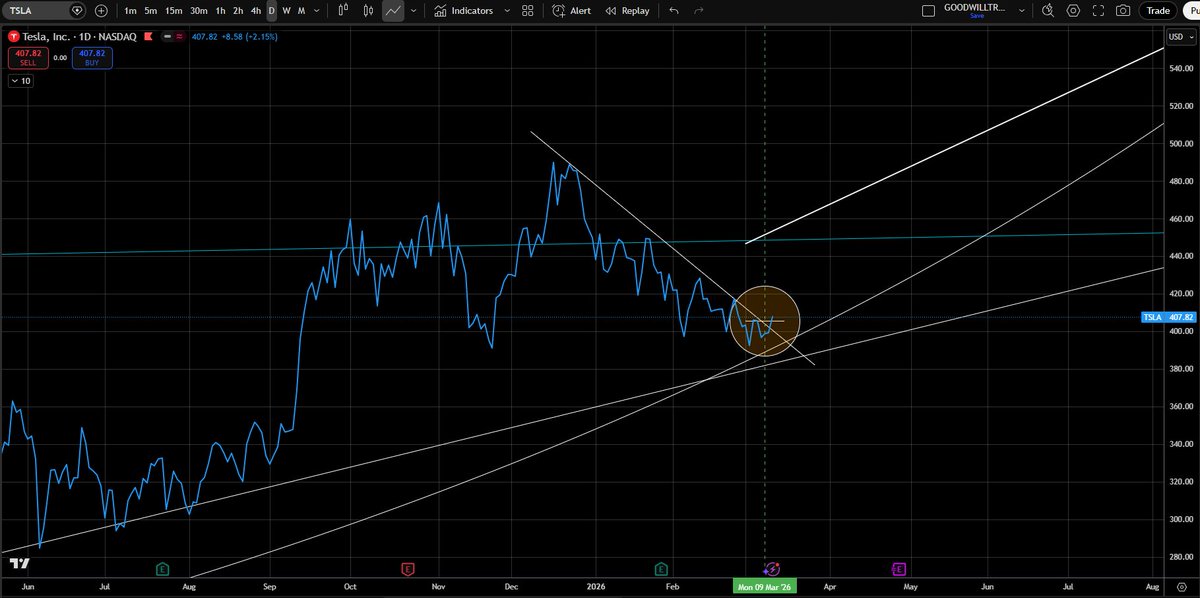Viewport: 1200px width, 598px height.
Task: Enter fullscreen mode icon
Action: [1098, 11]
